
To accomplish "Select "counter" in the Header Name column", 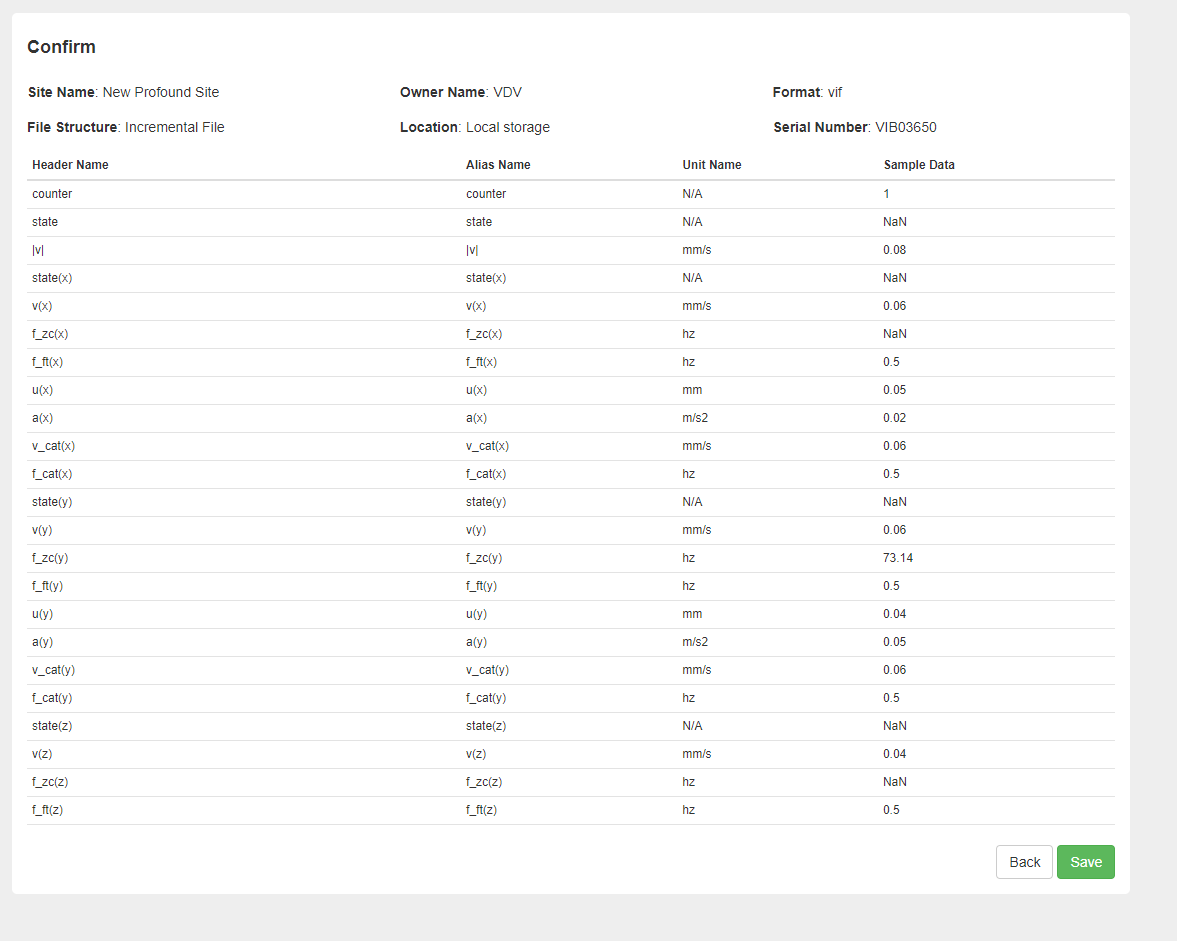I will 52,194.
